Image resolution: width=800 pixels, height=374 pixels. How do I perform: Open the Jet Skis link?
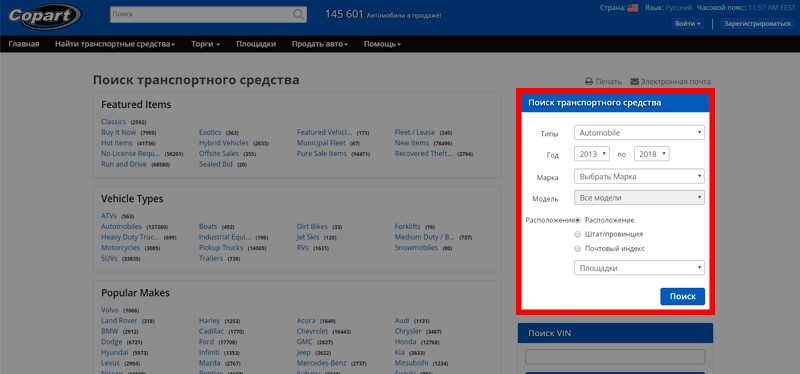(x=308, y=237)
